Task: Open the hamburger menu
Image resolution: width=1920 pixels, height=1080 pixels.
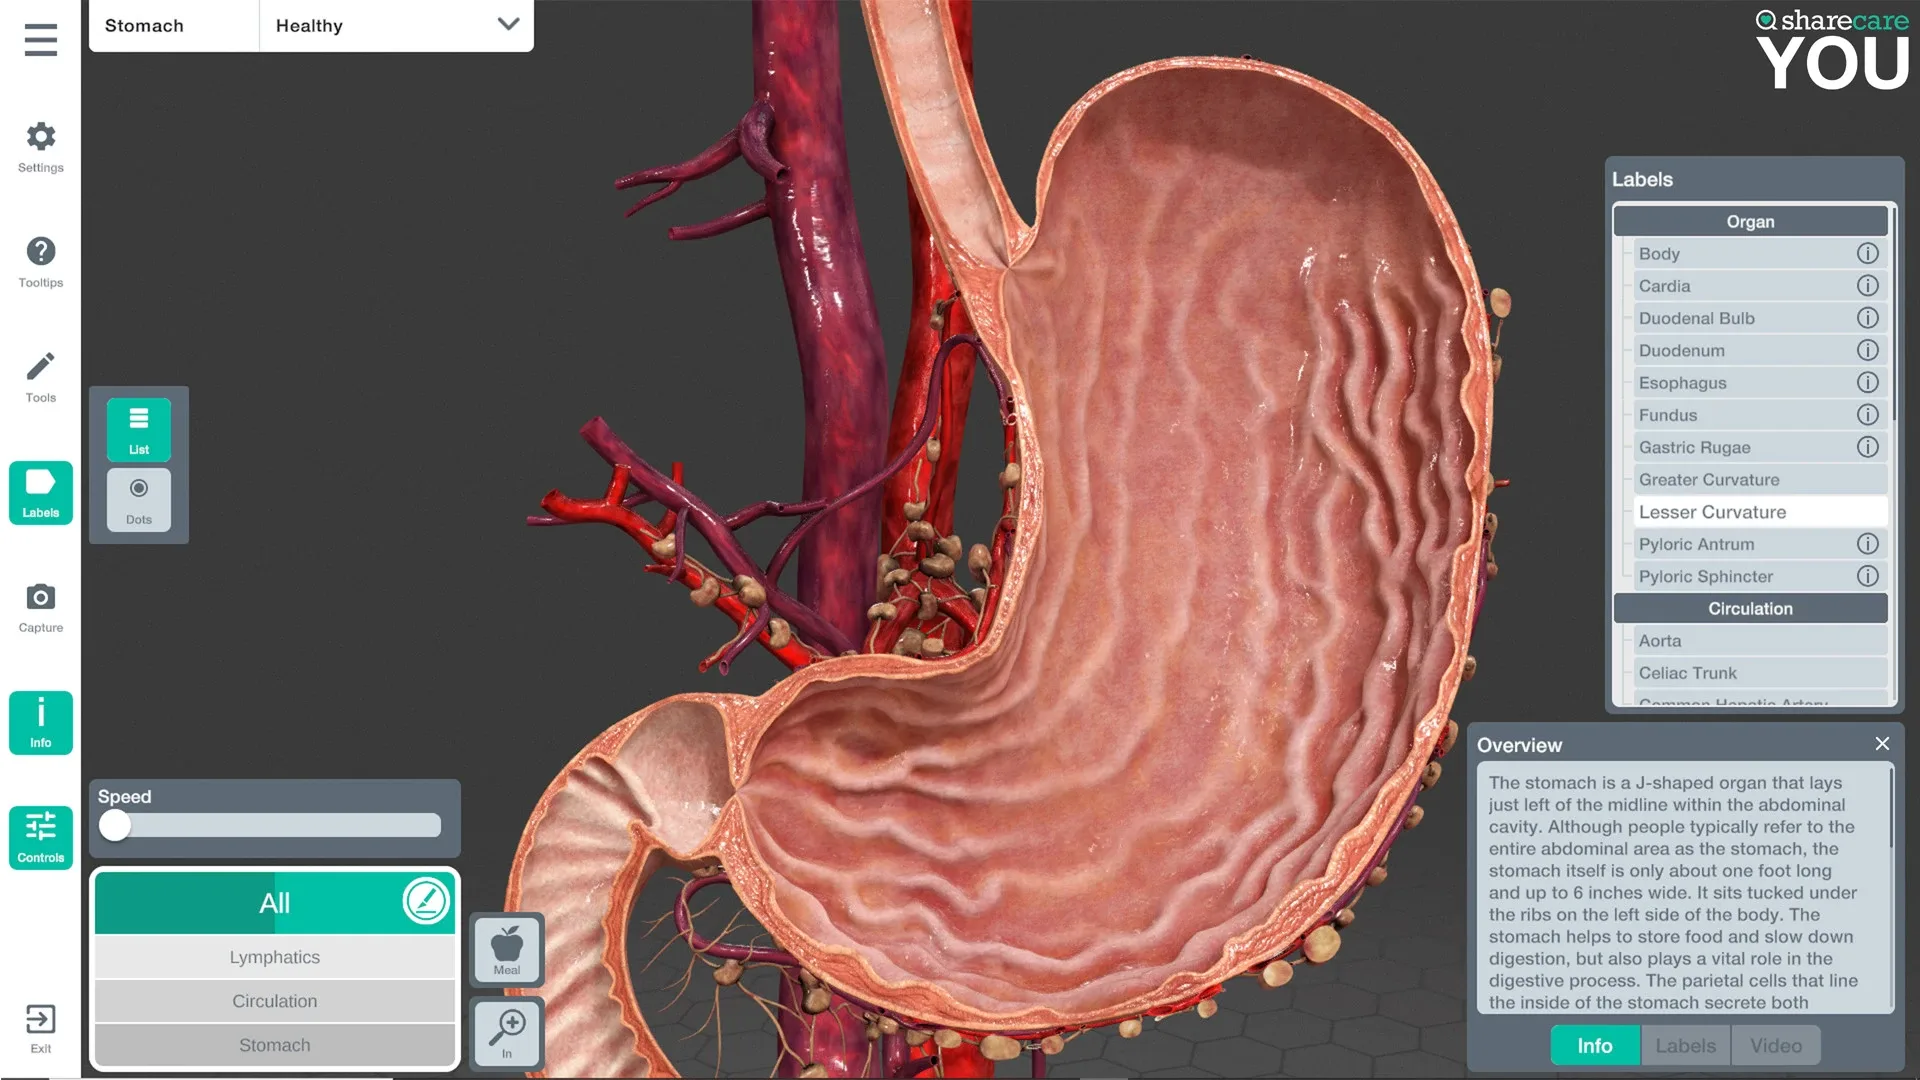Action: point(40,40)
